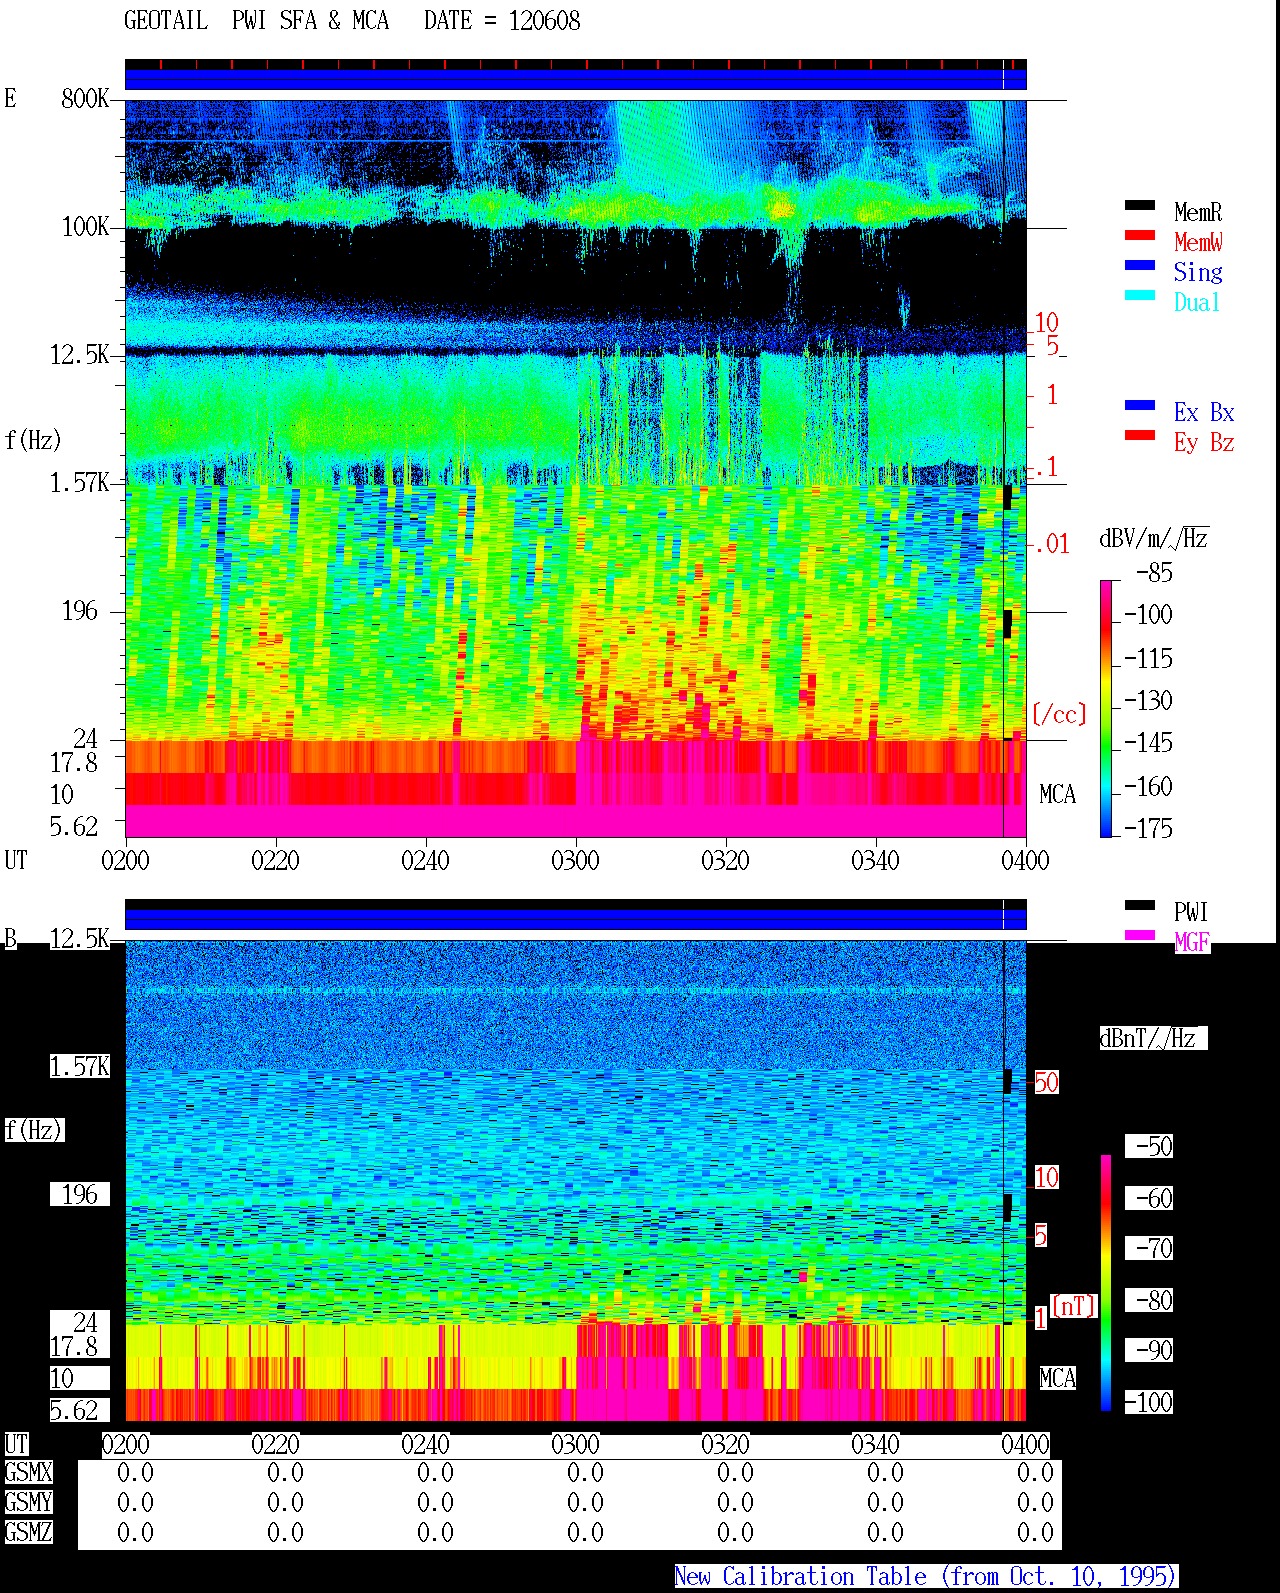Click the GSMZ row label

(x=28, y=1532)
